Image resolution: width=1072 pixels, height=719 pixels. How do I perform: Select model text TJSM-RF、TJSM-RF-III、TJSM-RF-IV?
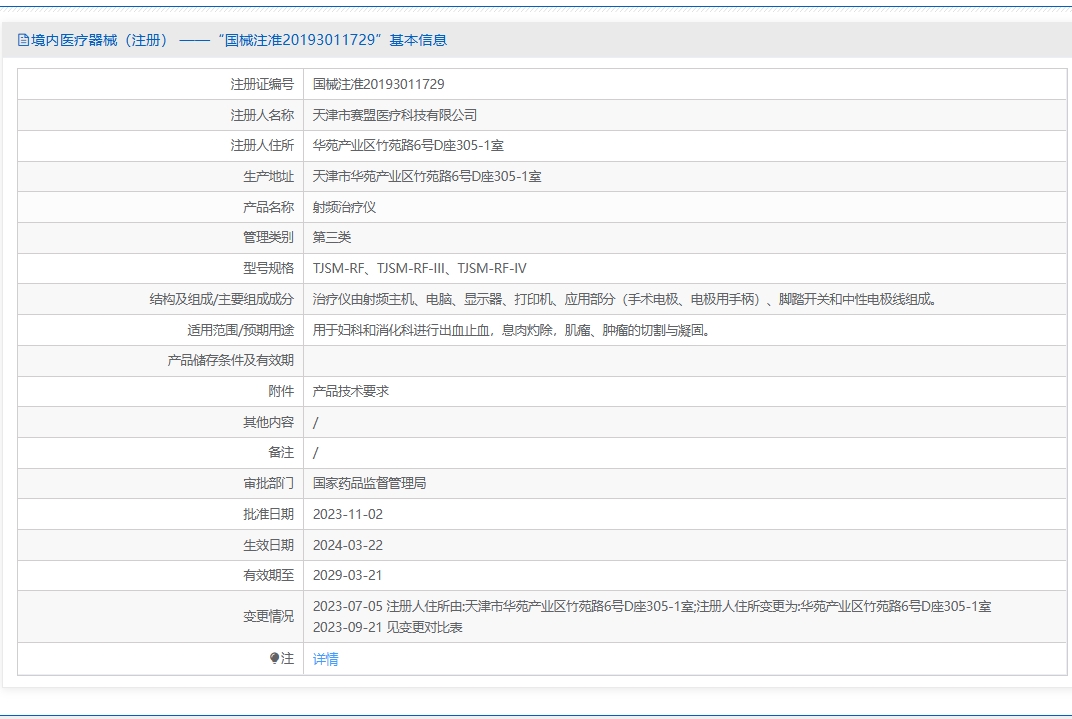point(420,268)
